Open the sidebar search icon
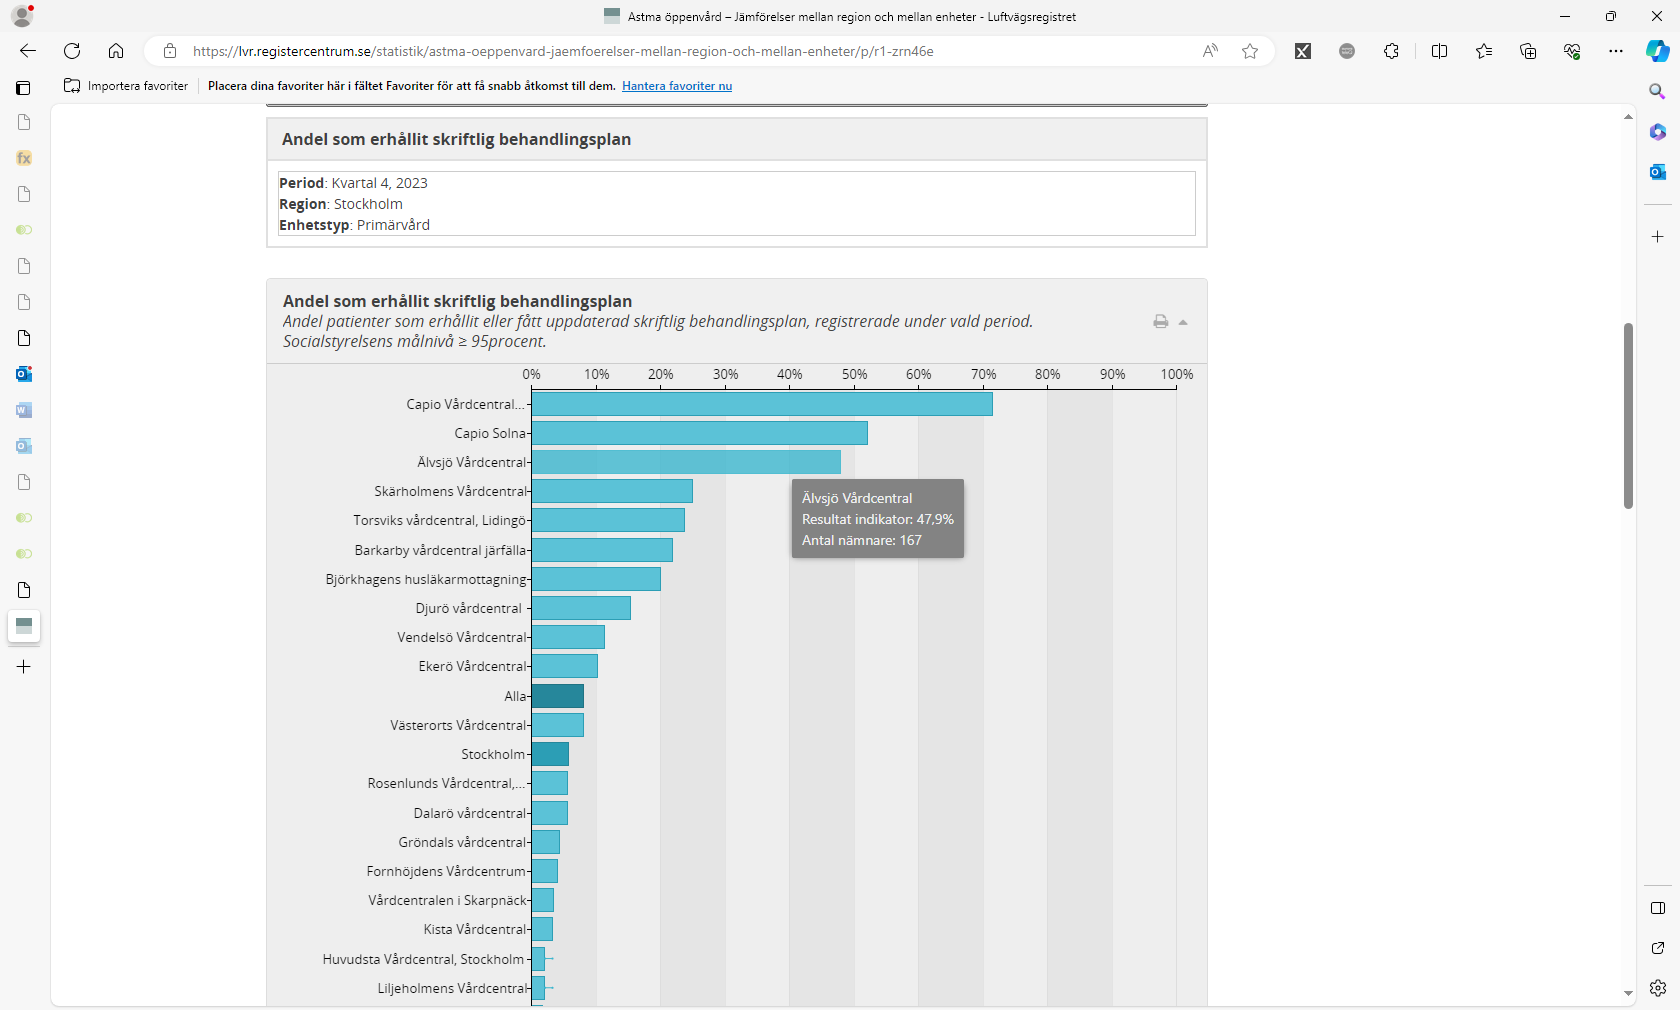 pos(1657,91)
